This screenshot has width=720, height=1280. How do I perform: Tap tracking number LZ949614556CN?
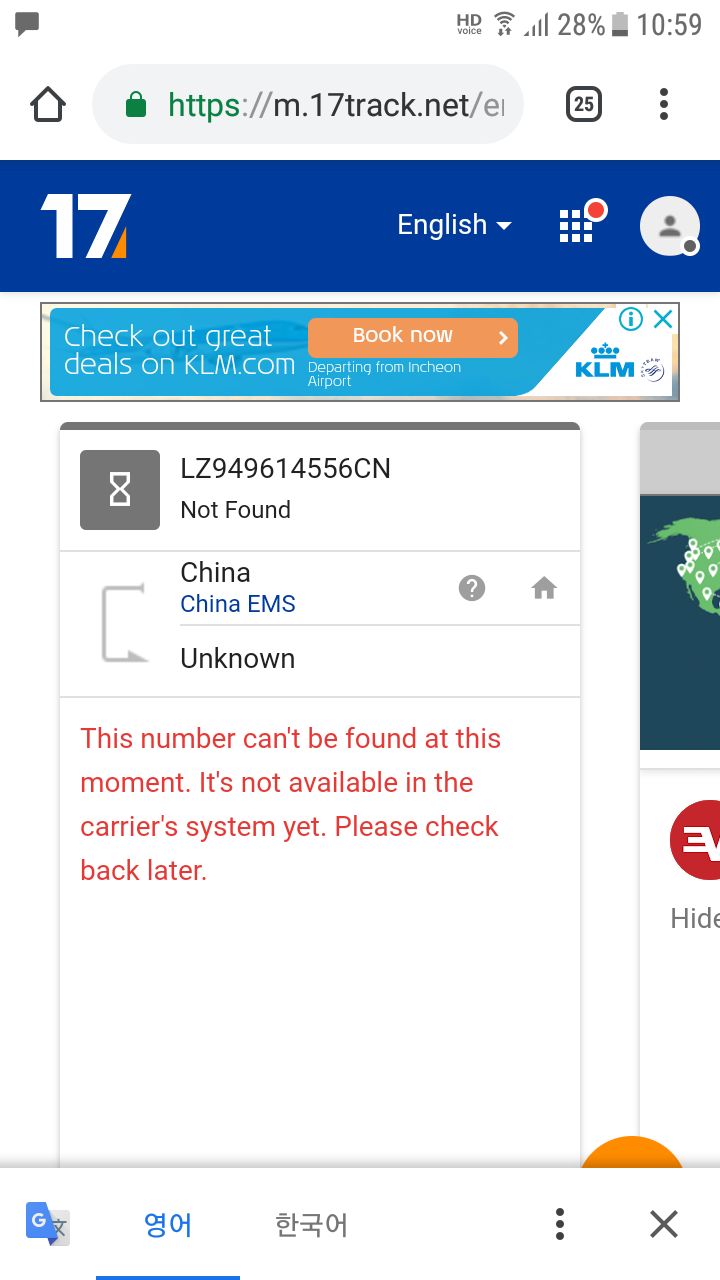pyautogui.click(x=286, y=468)
